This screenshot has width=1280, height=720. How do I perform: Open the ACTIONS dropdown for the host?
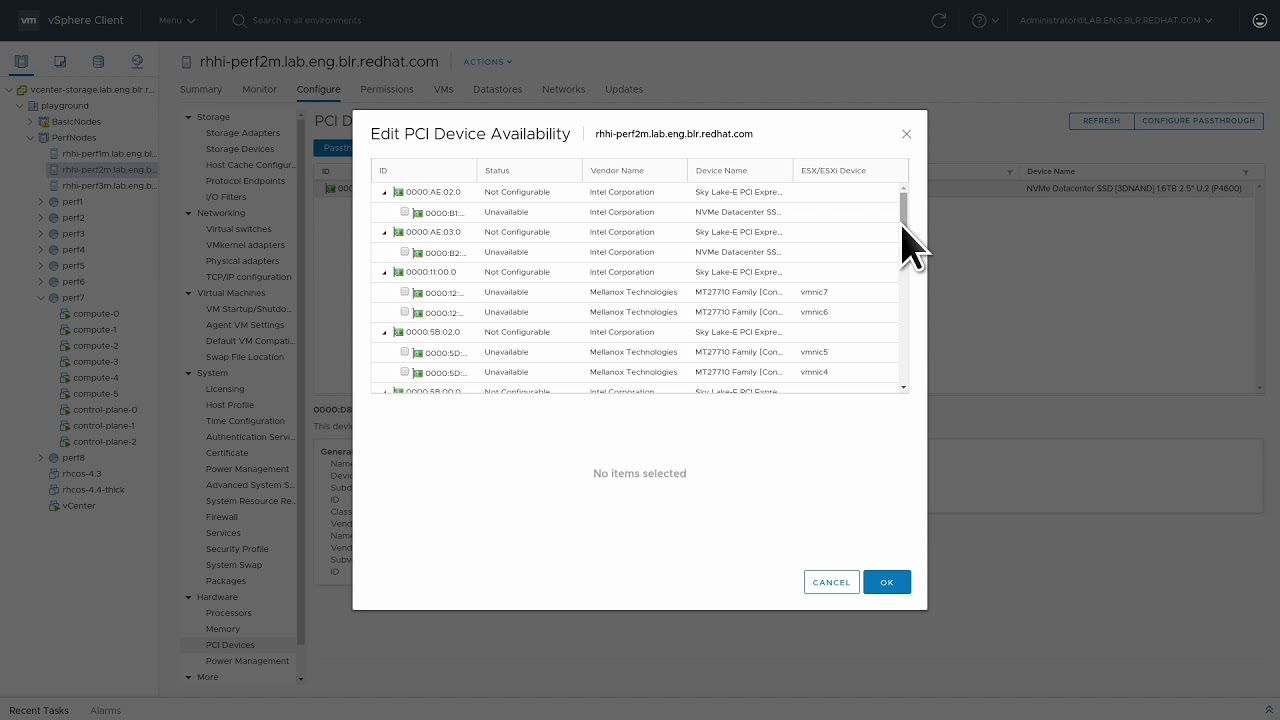tap(488, 62)
